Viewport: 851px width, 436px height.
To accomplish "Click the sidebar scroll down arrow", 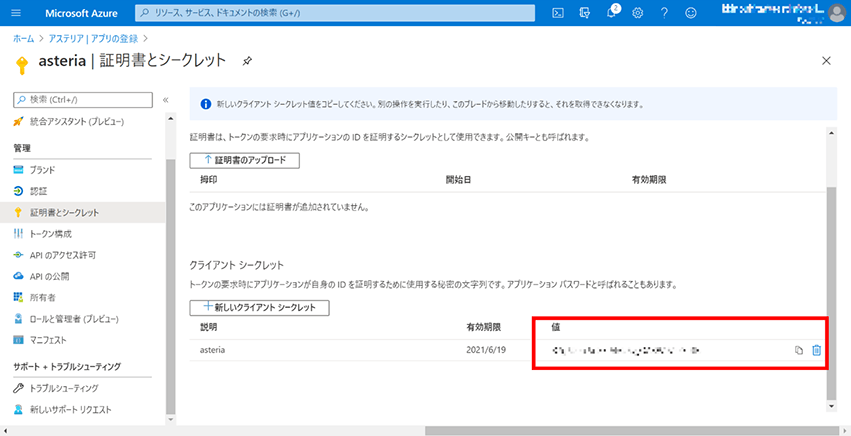I will [x=170, y=419].
